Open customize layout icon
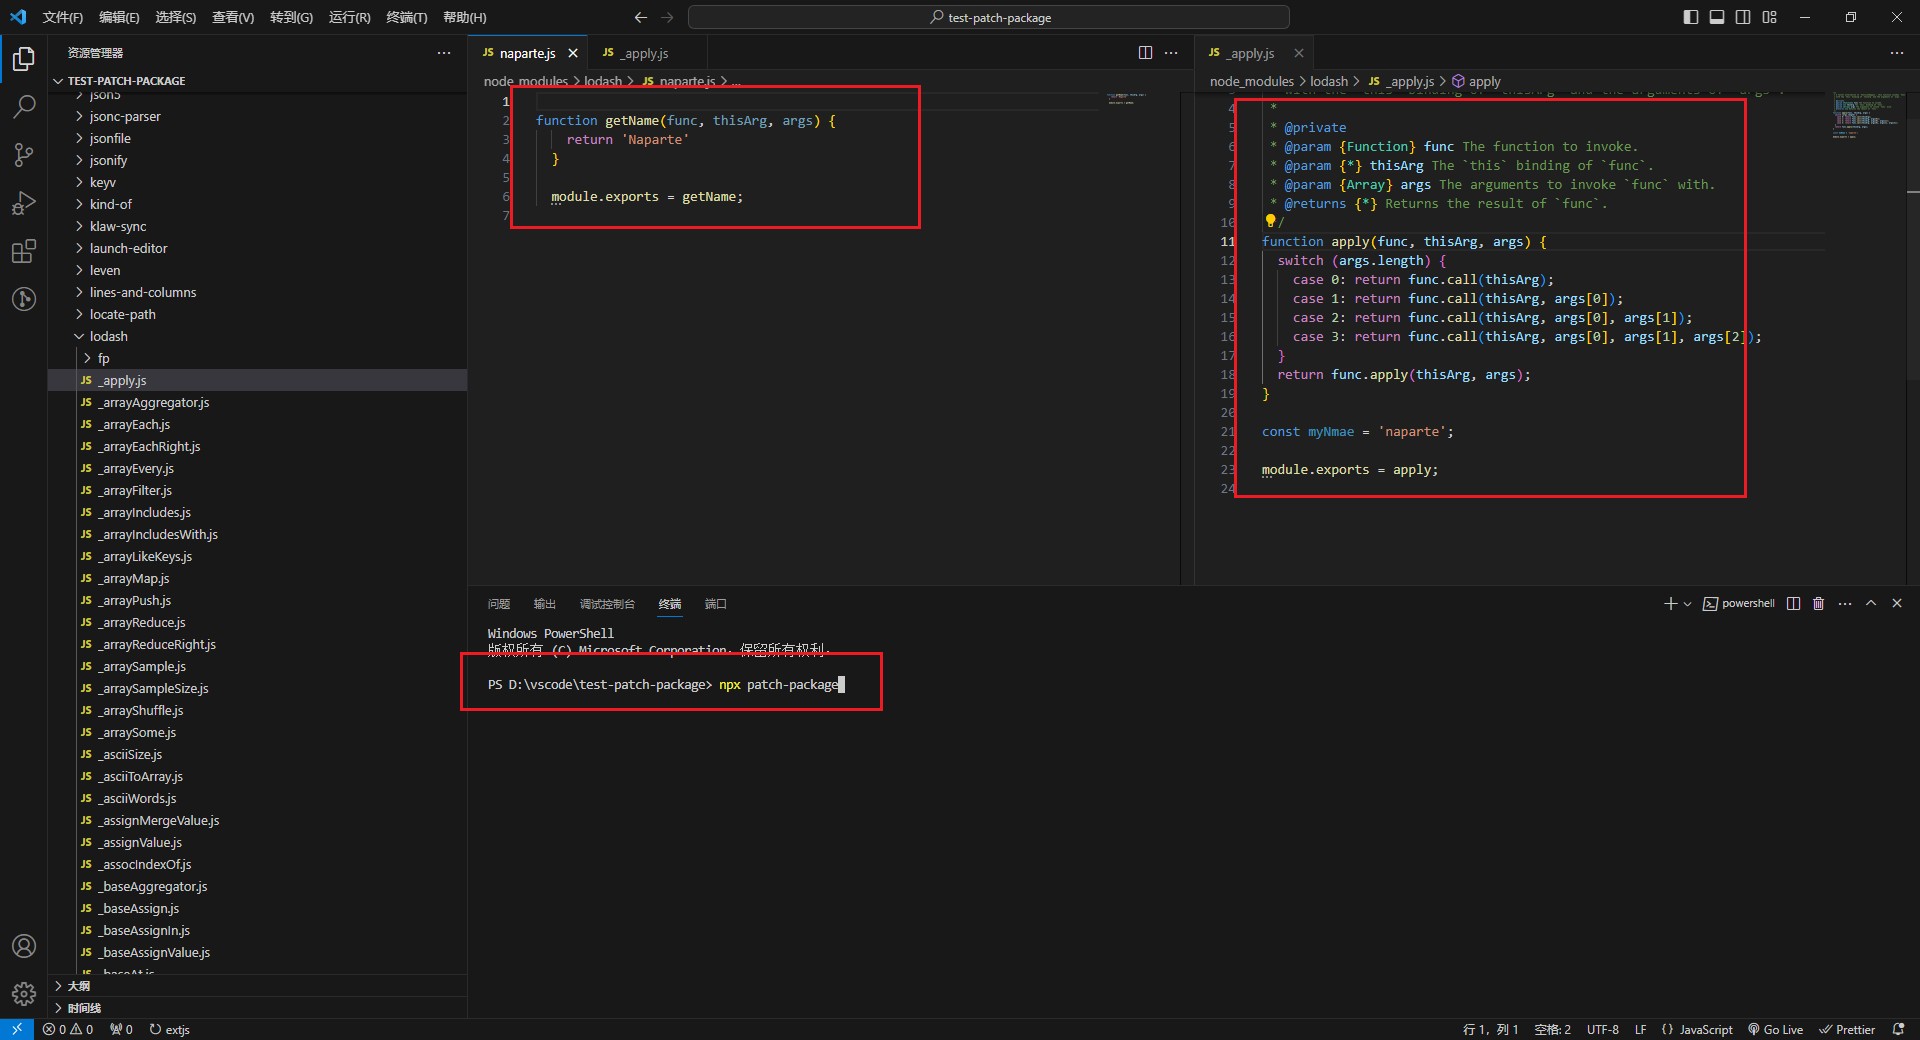1920x1040 pixels. click(x=1770, y=17)
